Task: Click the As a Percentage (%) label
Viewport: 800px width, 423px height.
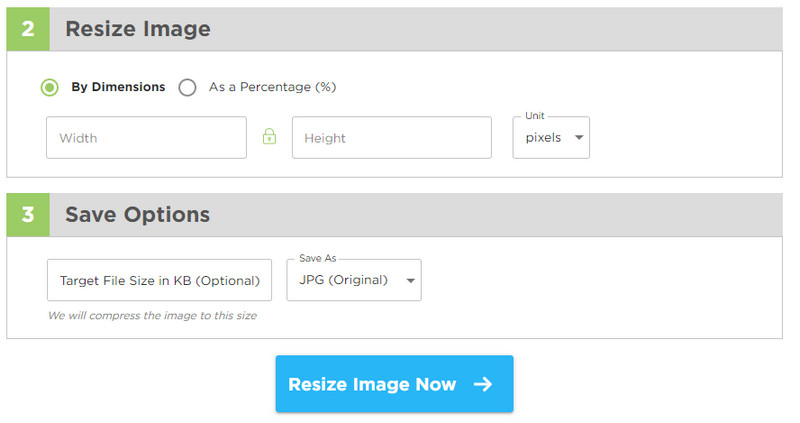Action: pyautogui.click(x=272, y=87)
